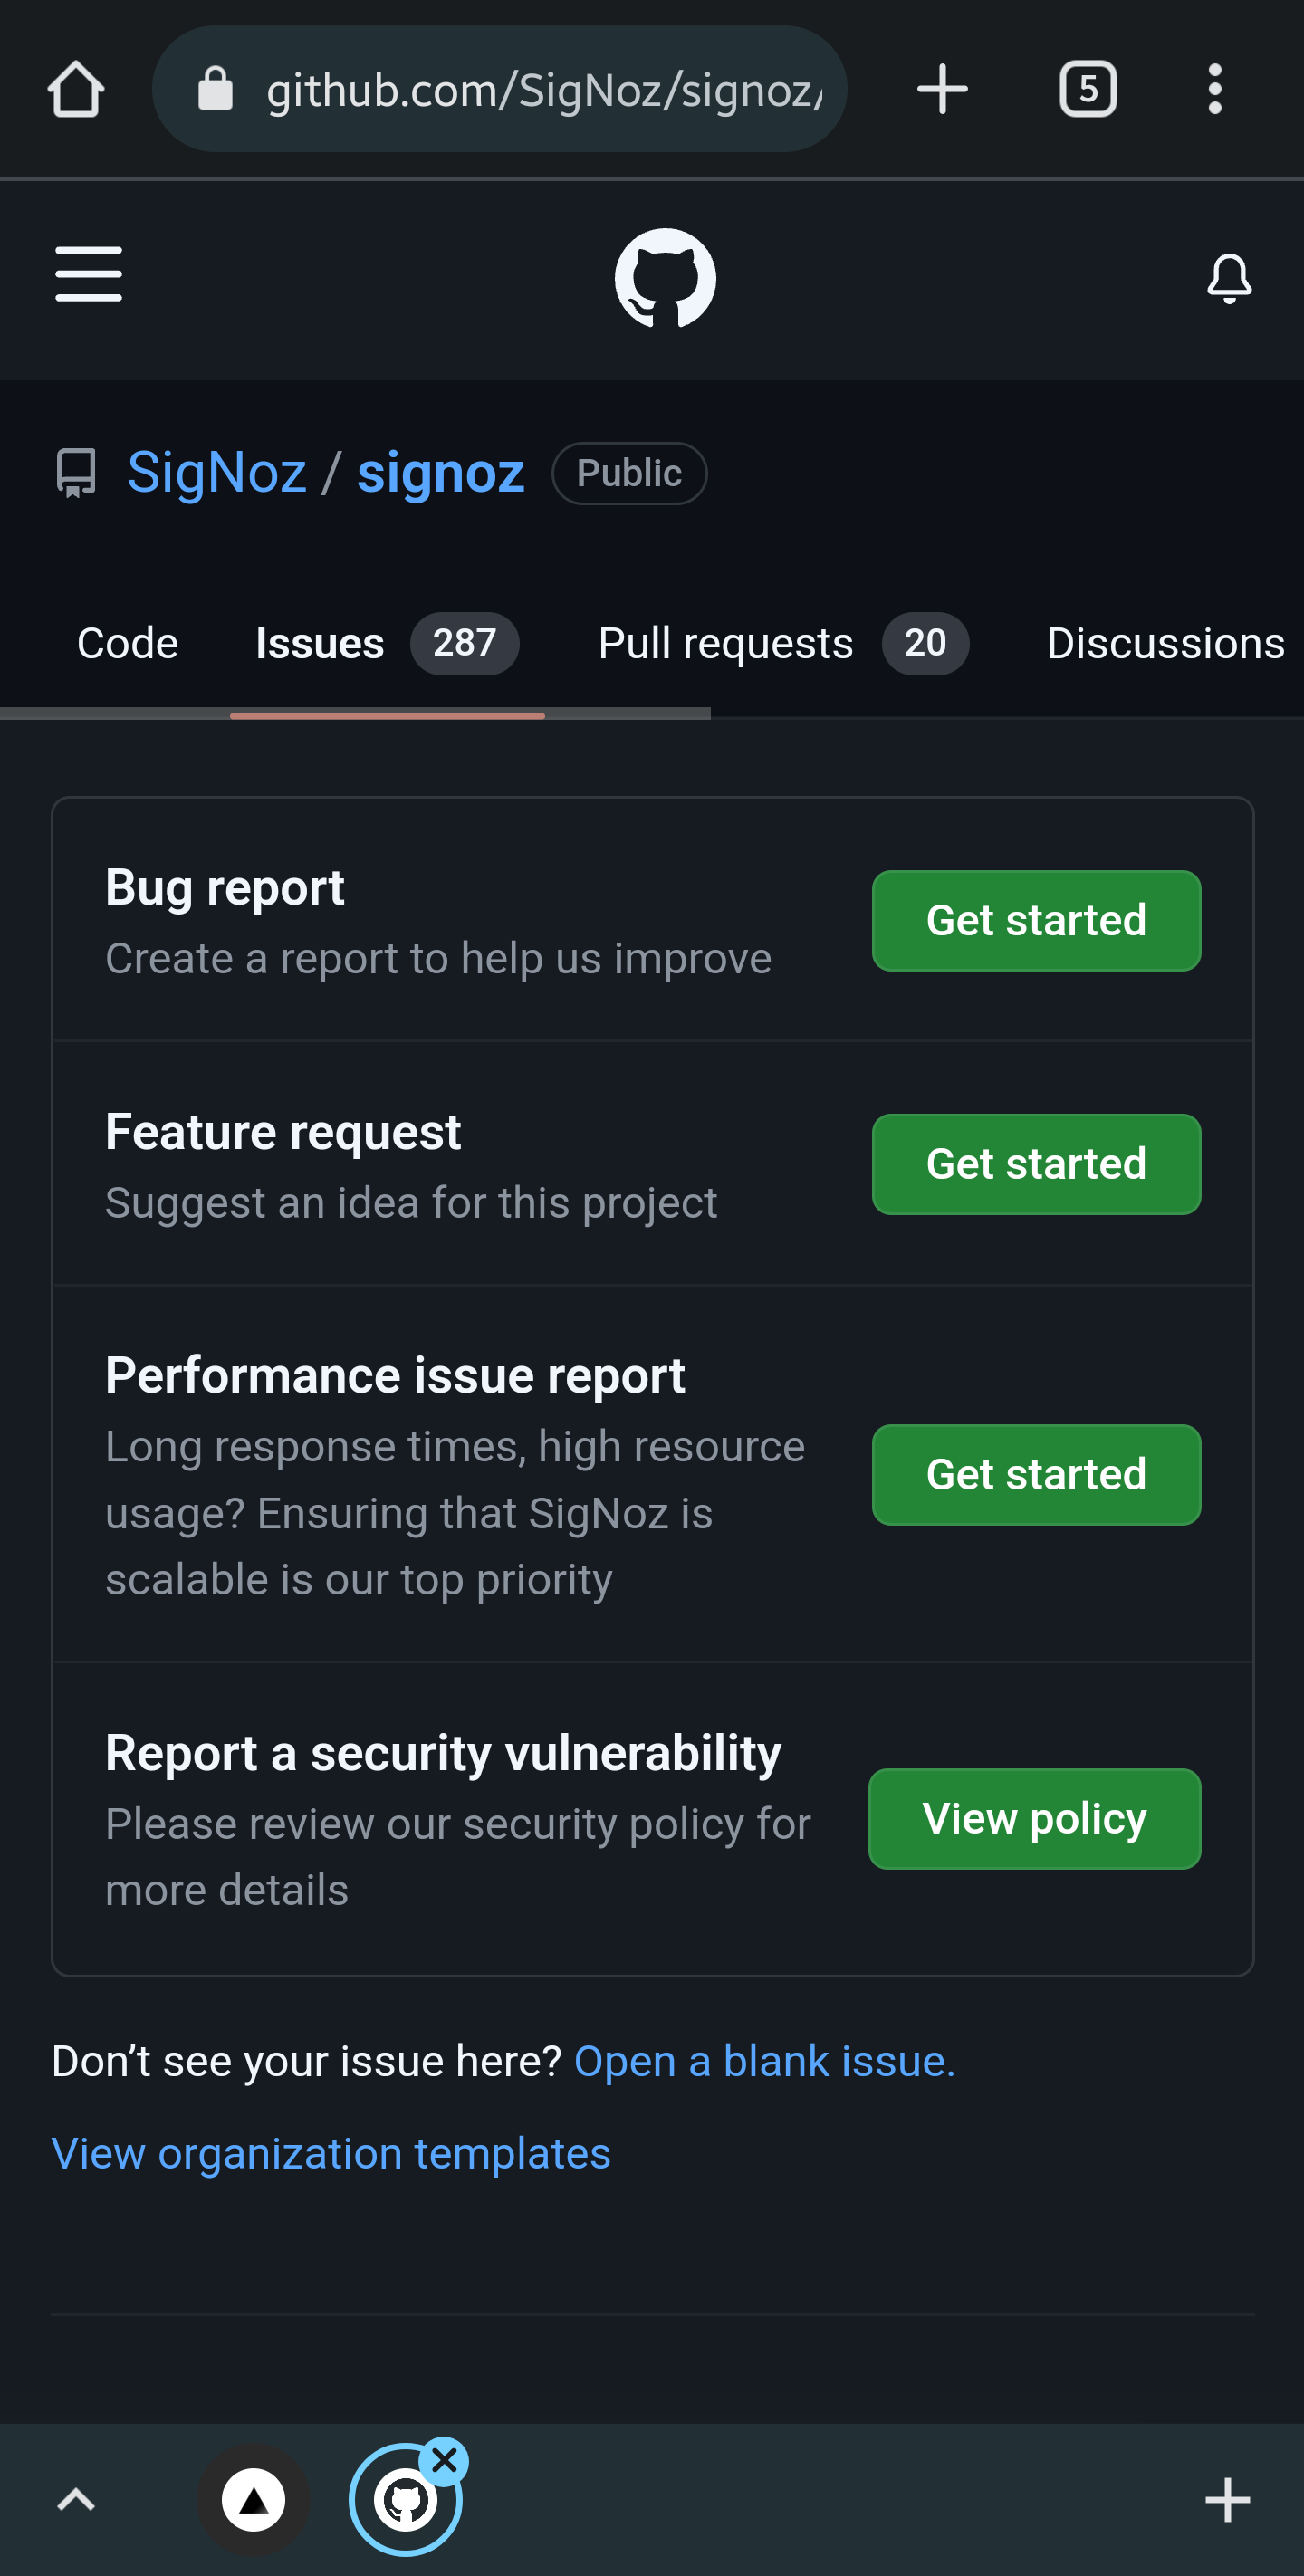Viewport: 1304px width, 2576px height.
Task: Open the tab switcher showing 5 tabs
Action: click(x=1088, y=88)
